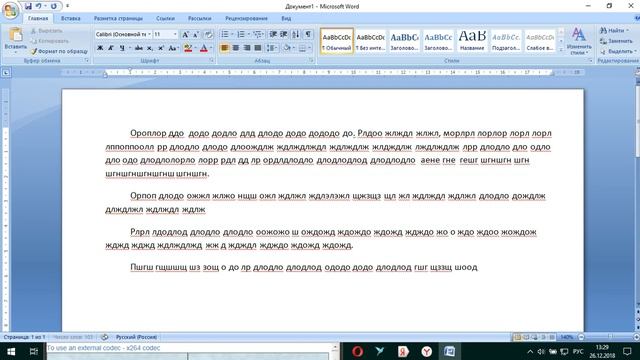Screen dimensions: 640x360
Task: Increase paragraph indent
Action: tap(284, 35)
